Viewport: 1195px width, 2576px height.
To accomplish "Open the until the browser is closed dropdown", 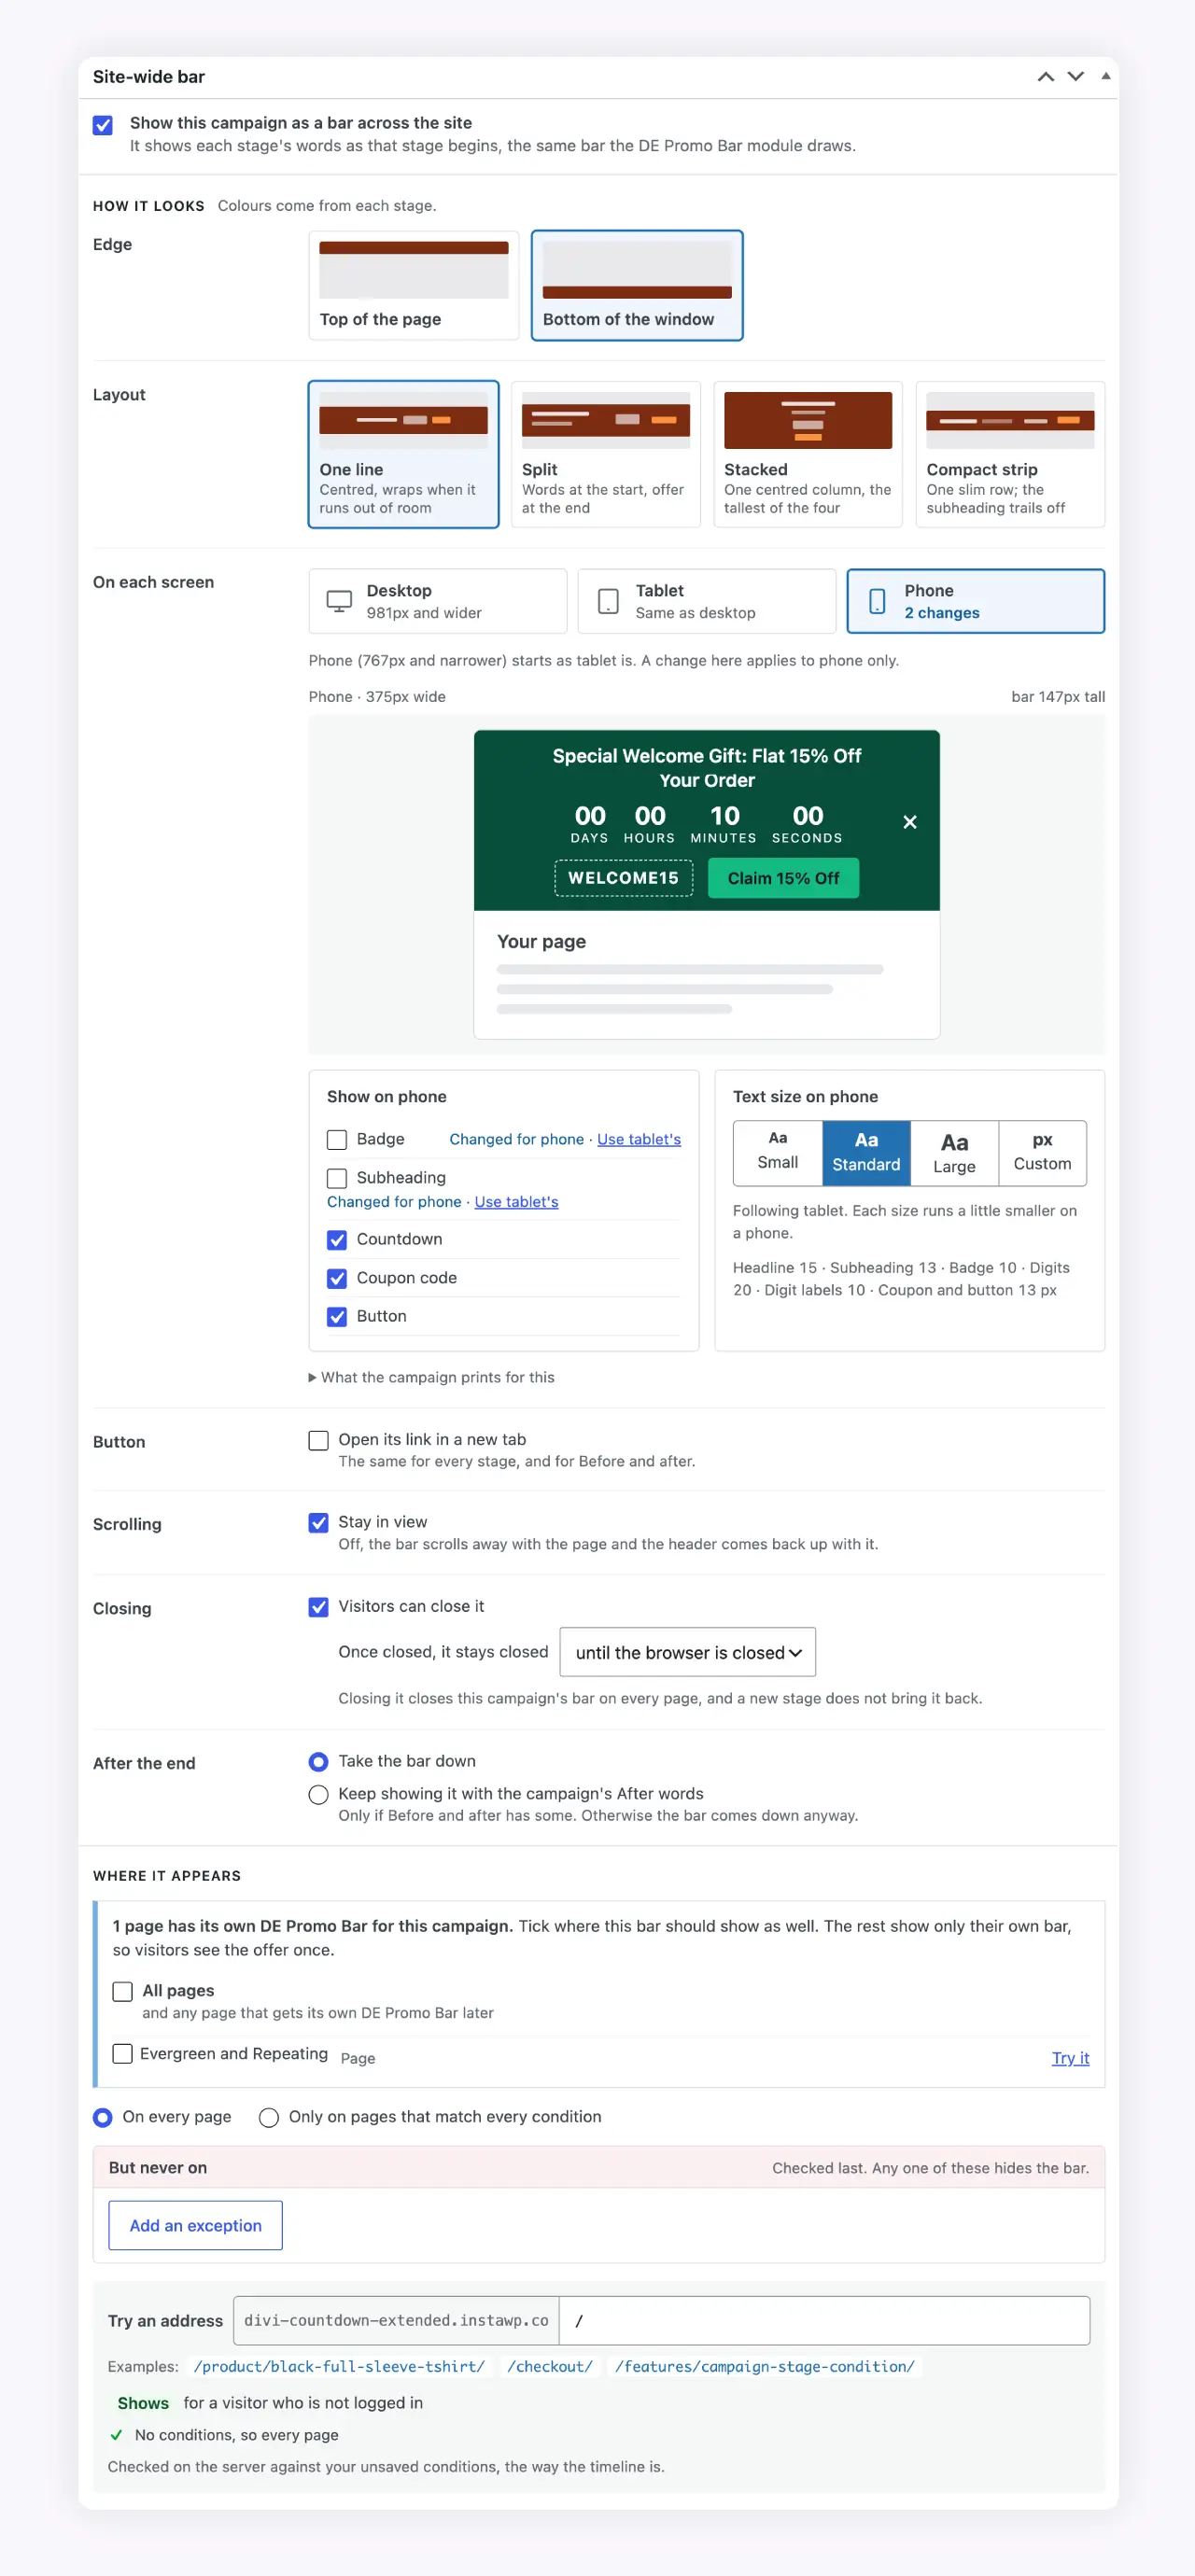I will coord(687,1652).
